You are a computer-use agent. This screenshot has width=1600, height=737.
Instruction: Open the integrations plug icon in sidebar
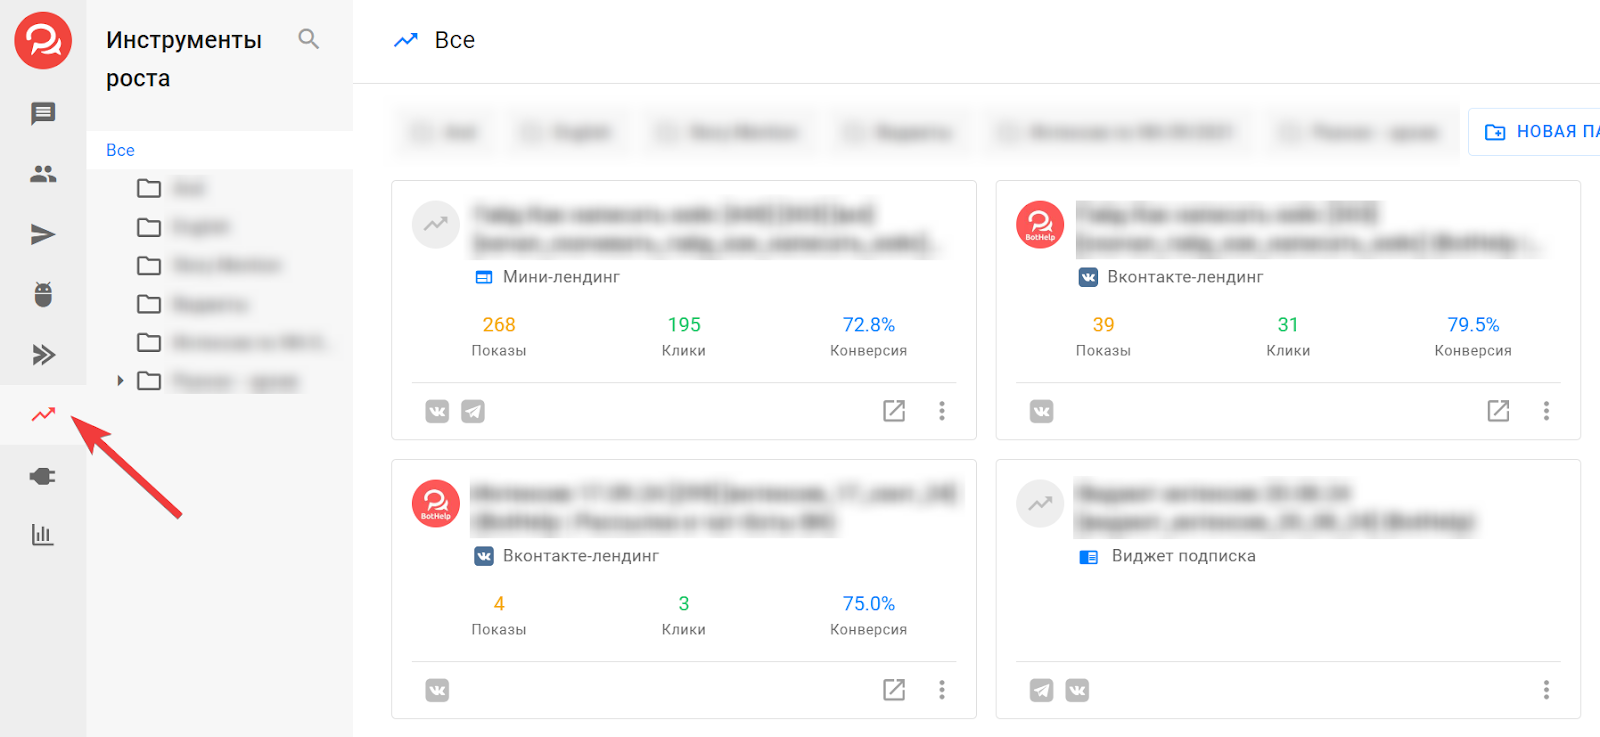point(42,476)
